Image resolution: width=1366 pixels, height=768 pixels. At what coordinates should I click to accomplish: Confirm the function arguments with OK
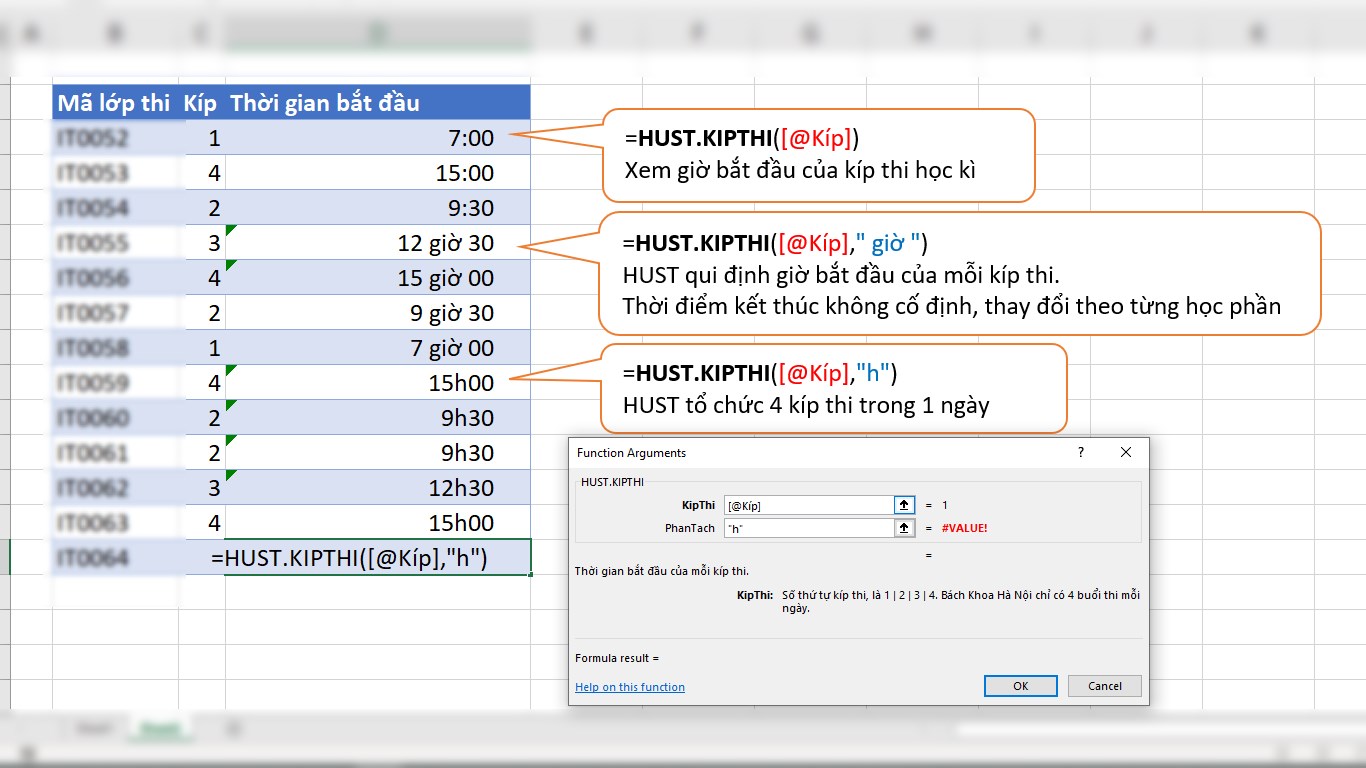coord(1020,686)
